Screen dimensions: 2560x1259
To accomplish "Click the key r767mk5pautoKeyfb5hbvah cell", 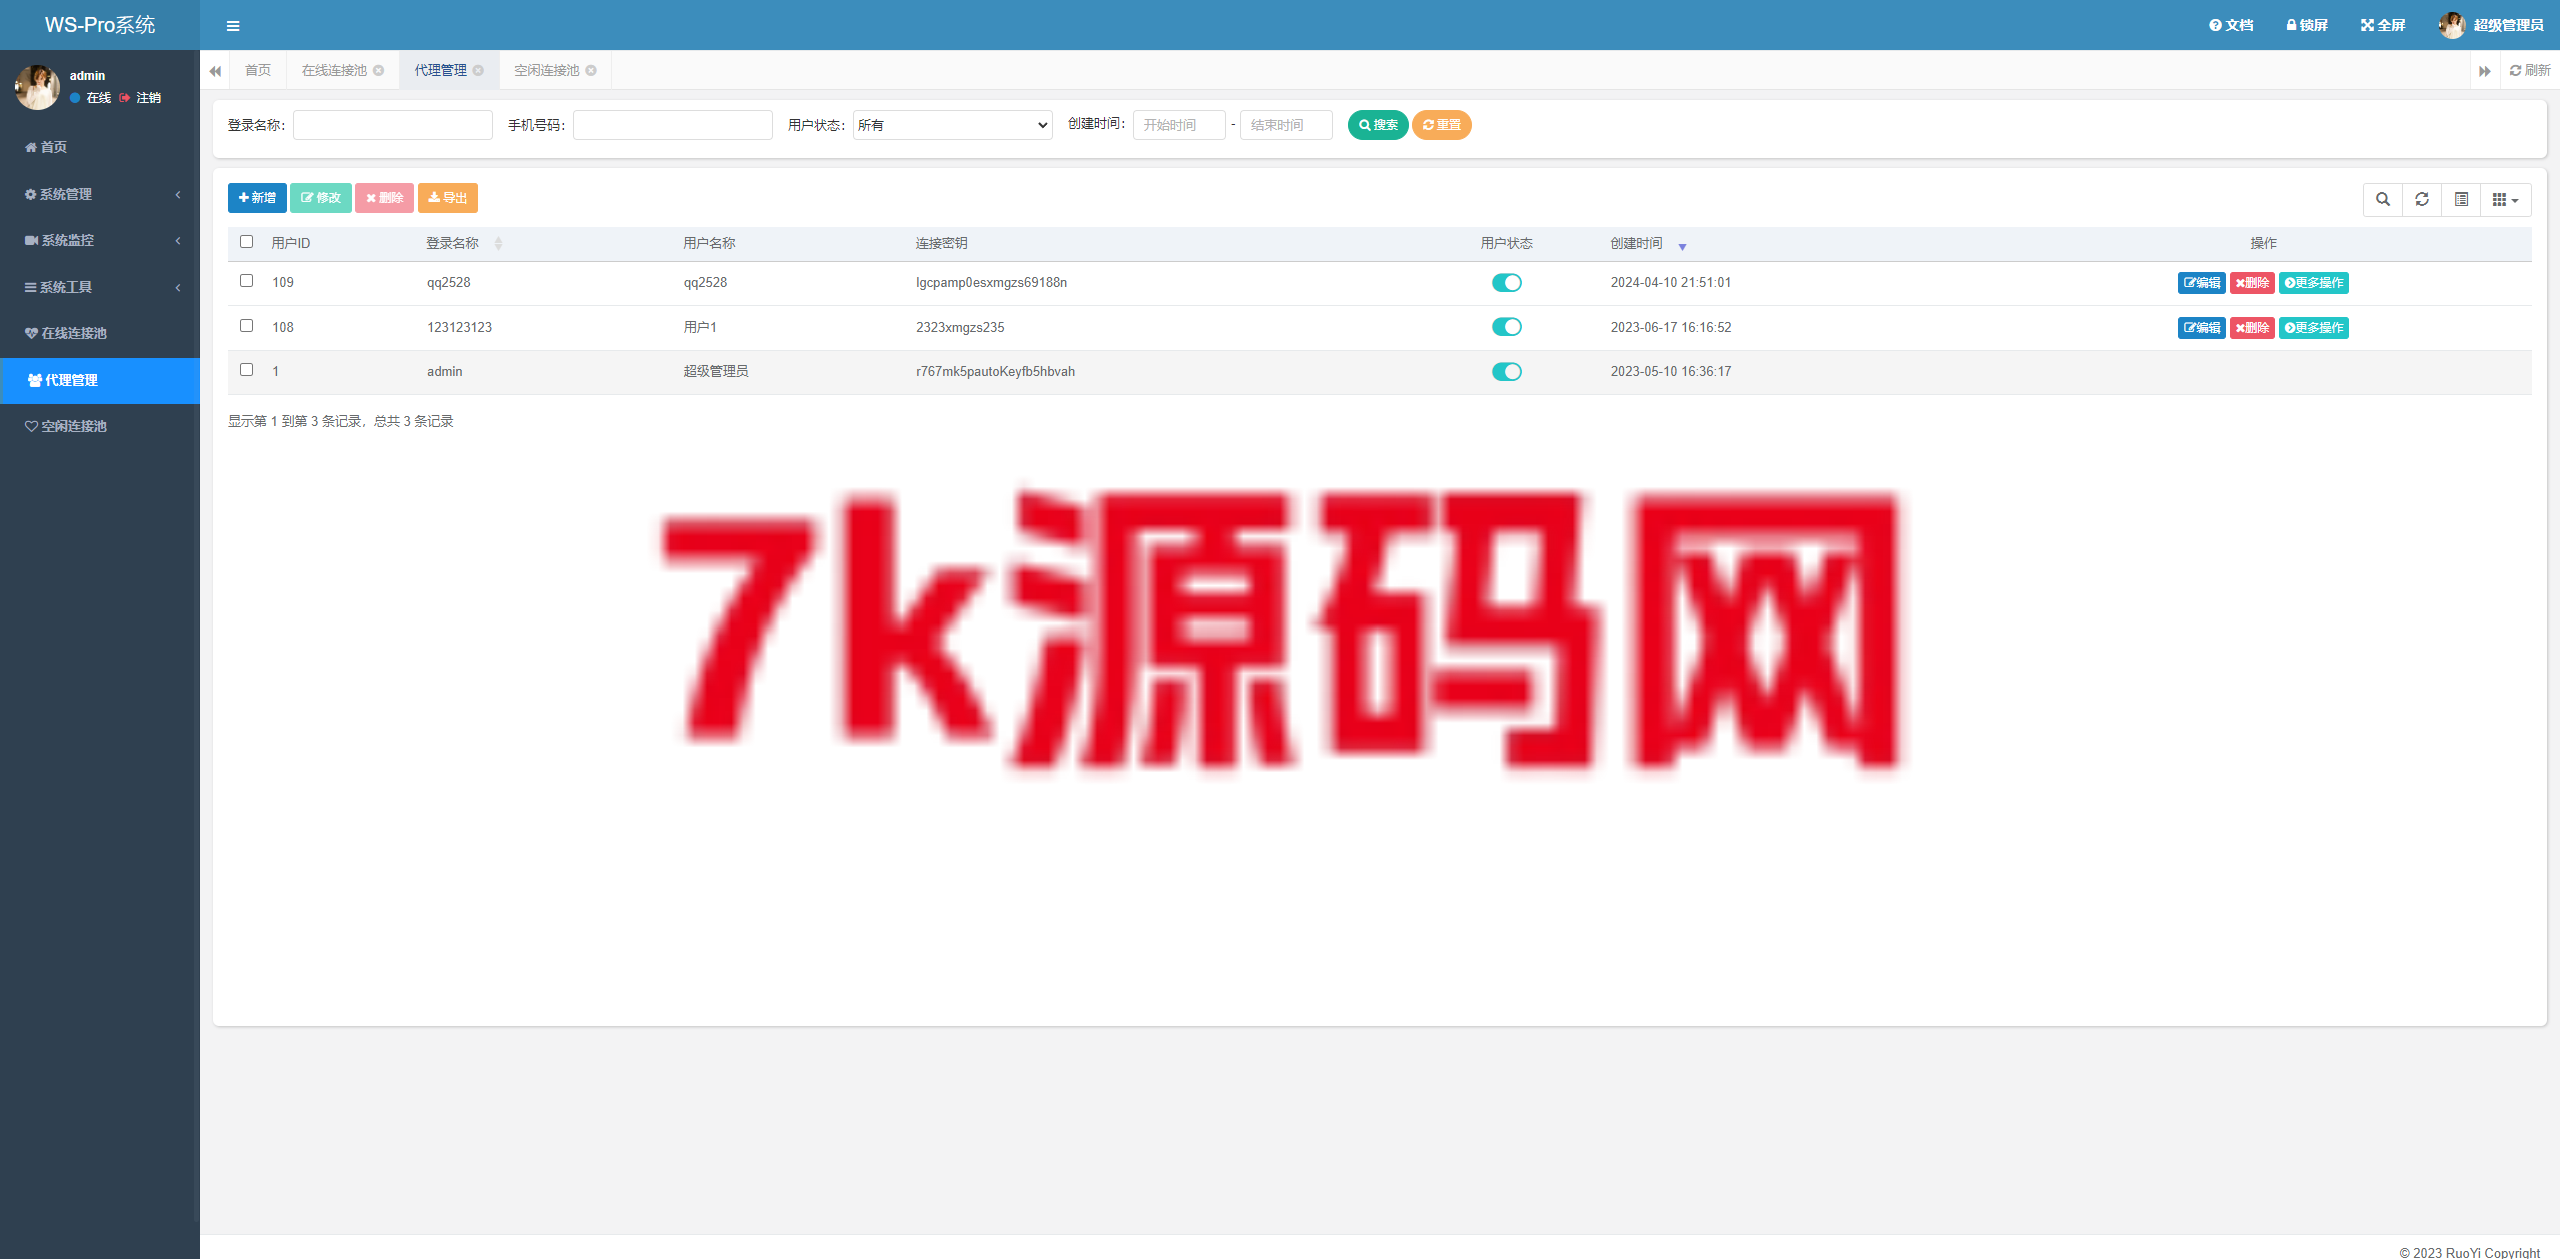I will [x=995, y=372].
